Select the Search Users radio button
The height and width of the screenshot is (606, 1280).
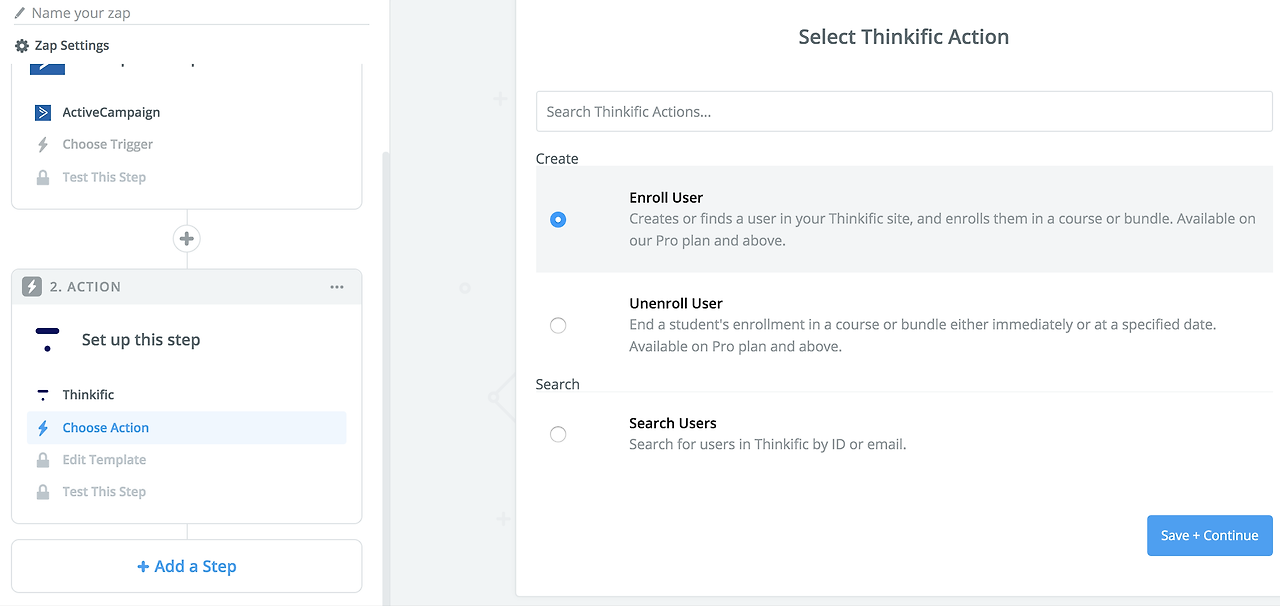click(x=558, y=434)
